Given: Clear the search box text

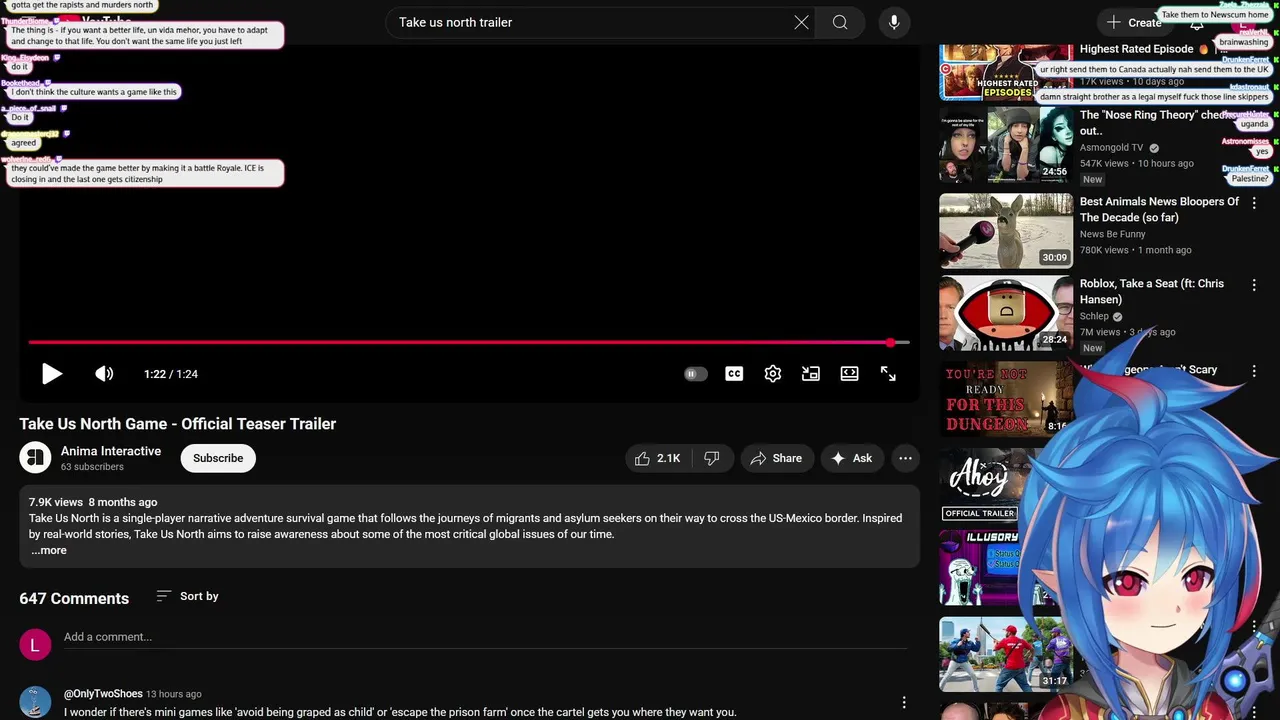Looking at the screenshot, I should (x=801, y=22).
